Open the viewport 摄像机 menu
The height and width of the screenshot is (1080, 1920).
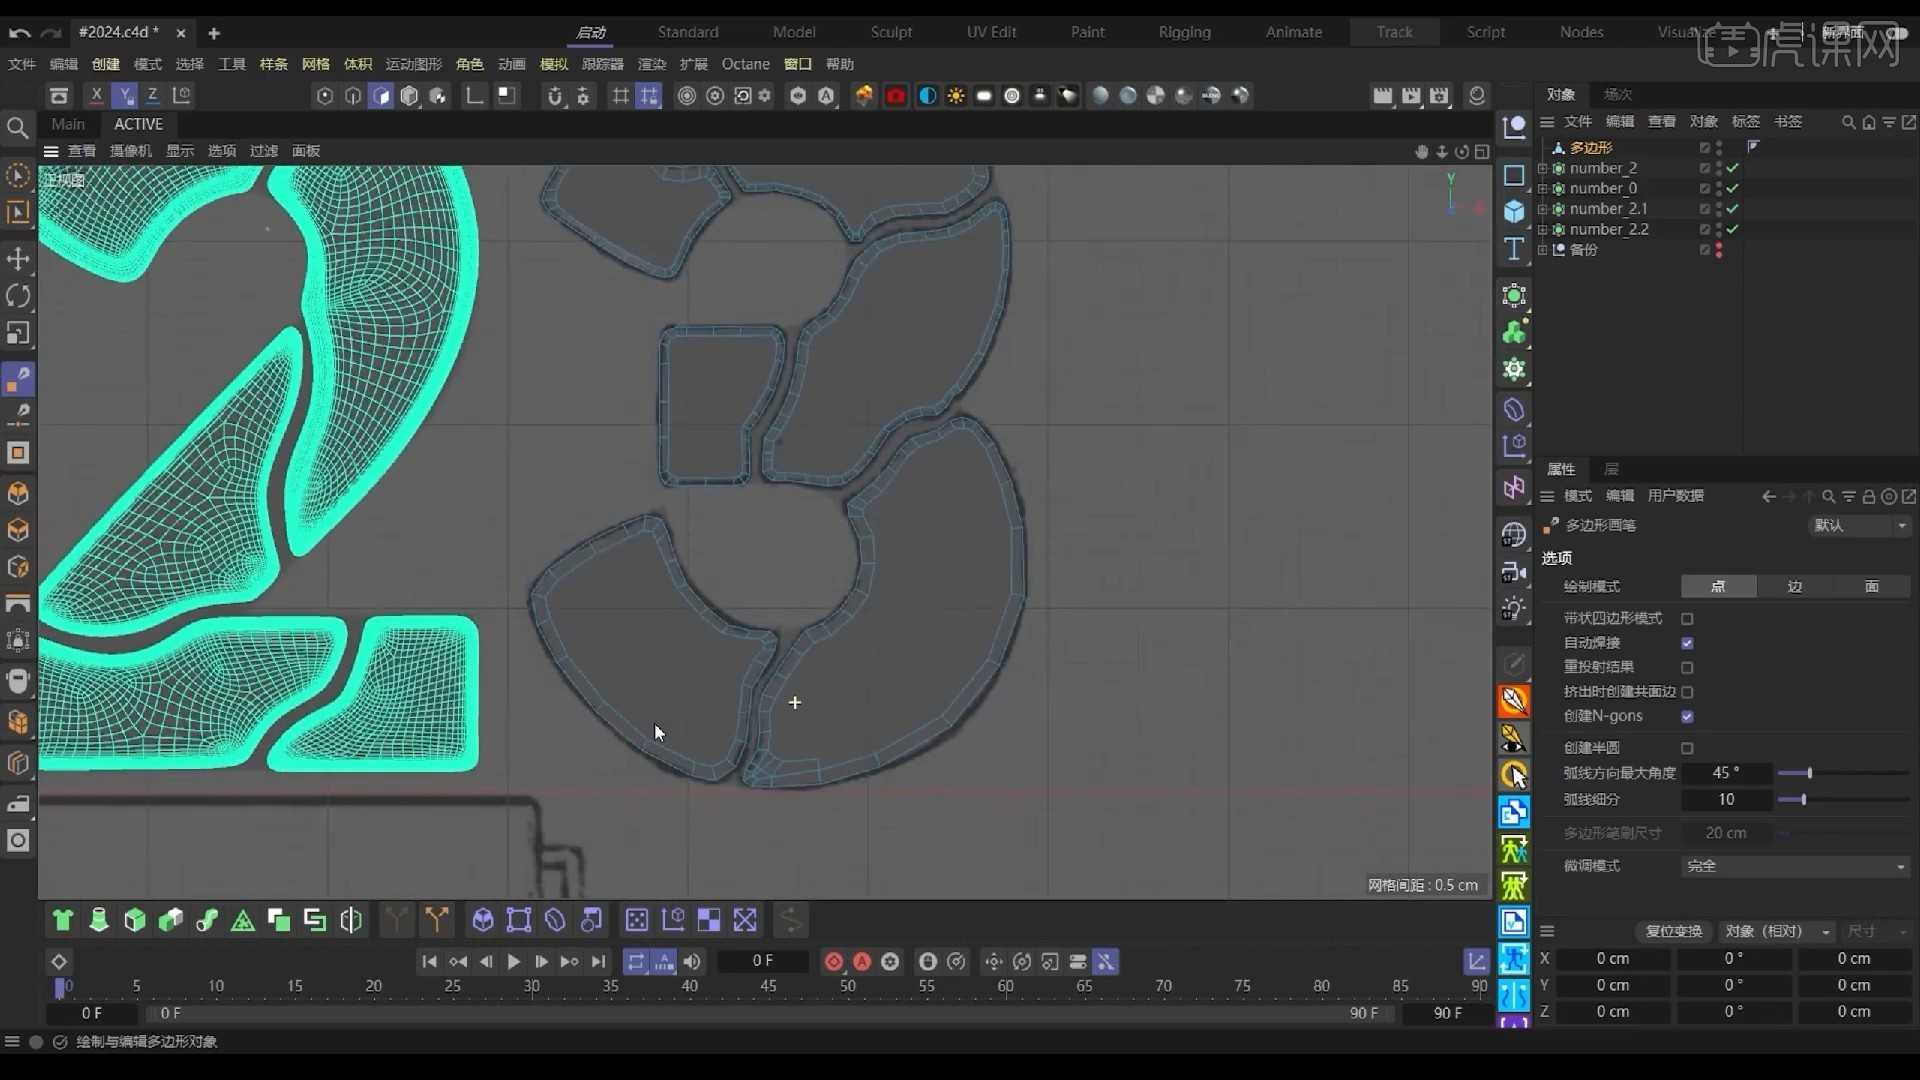130,151
